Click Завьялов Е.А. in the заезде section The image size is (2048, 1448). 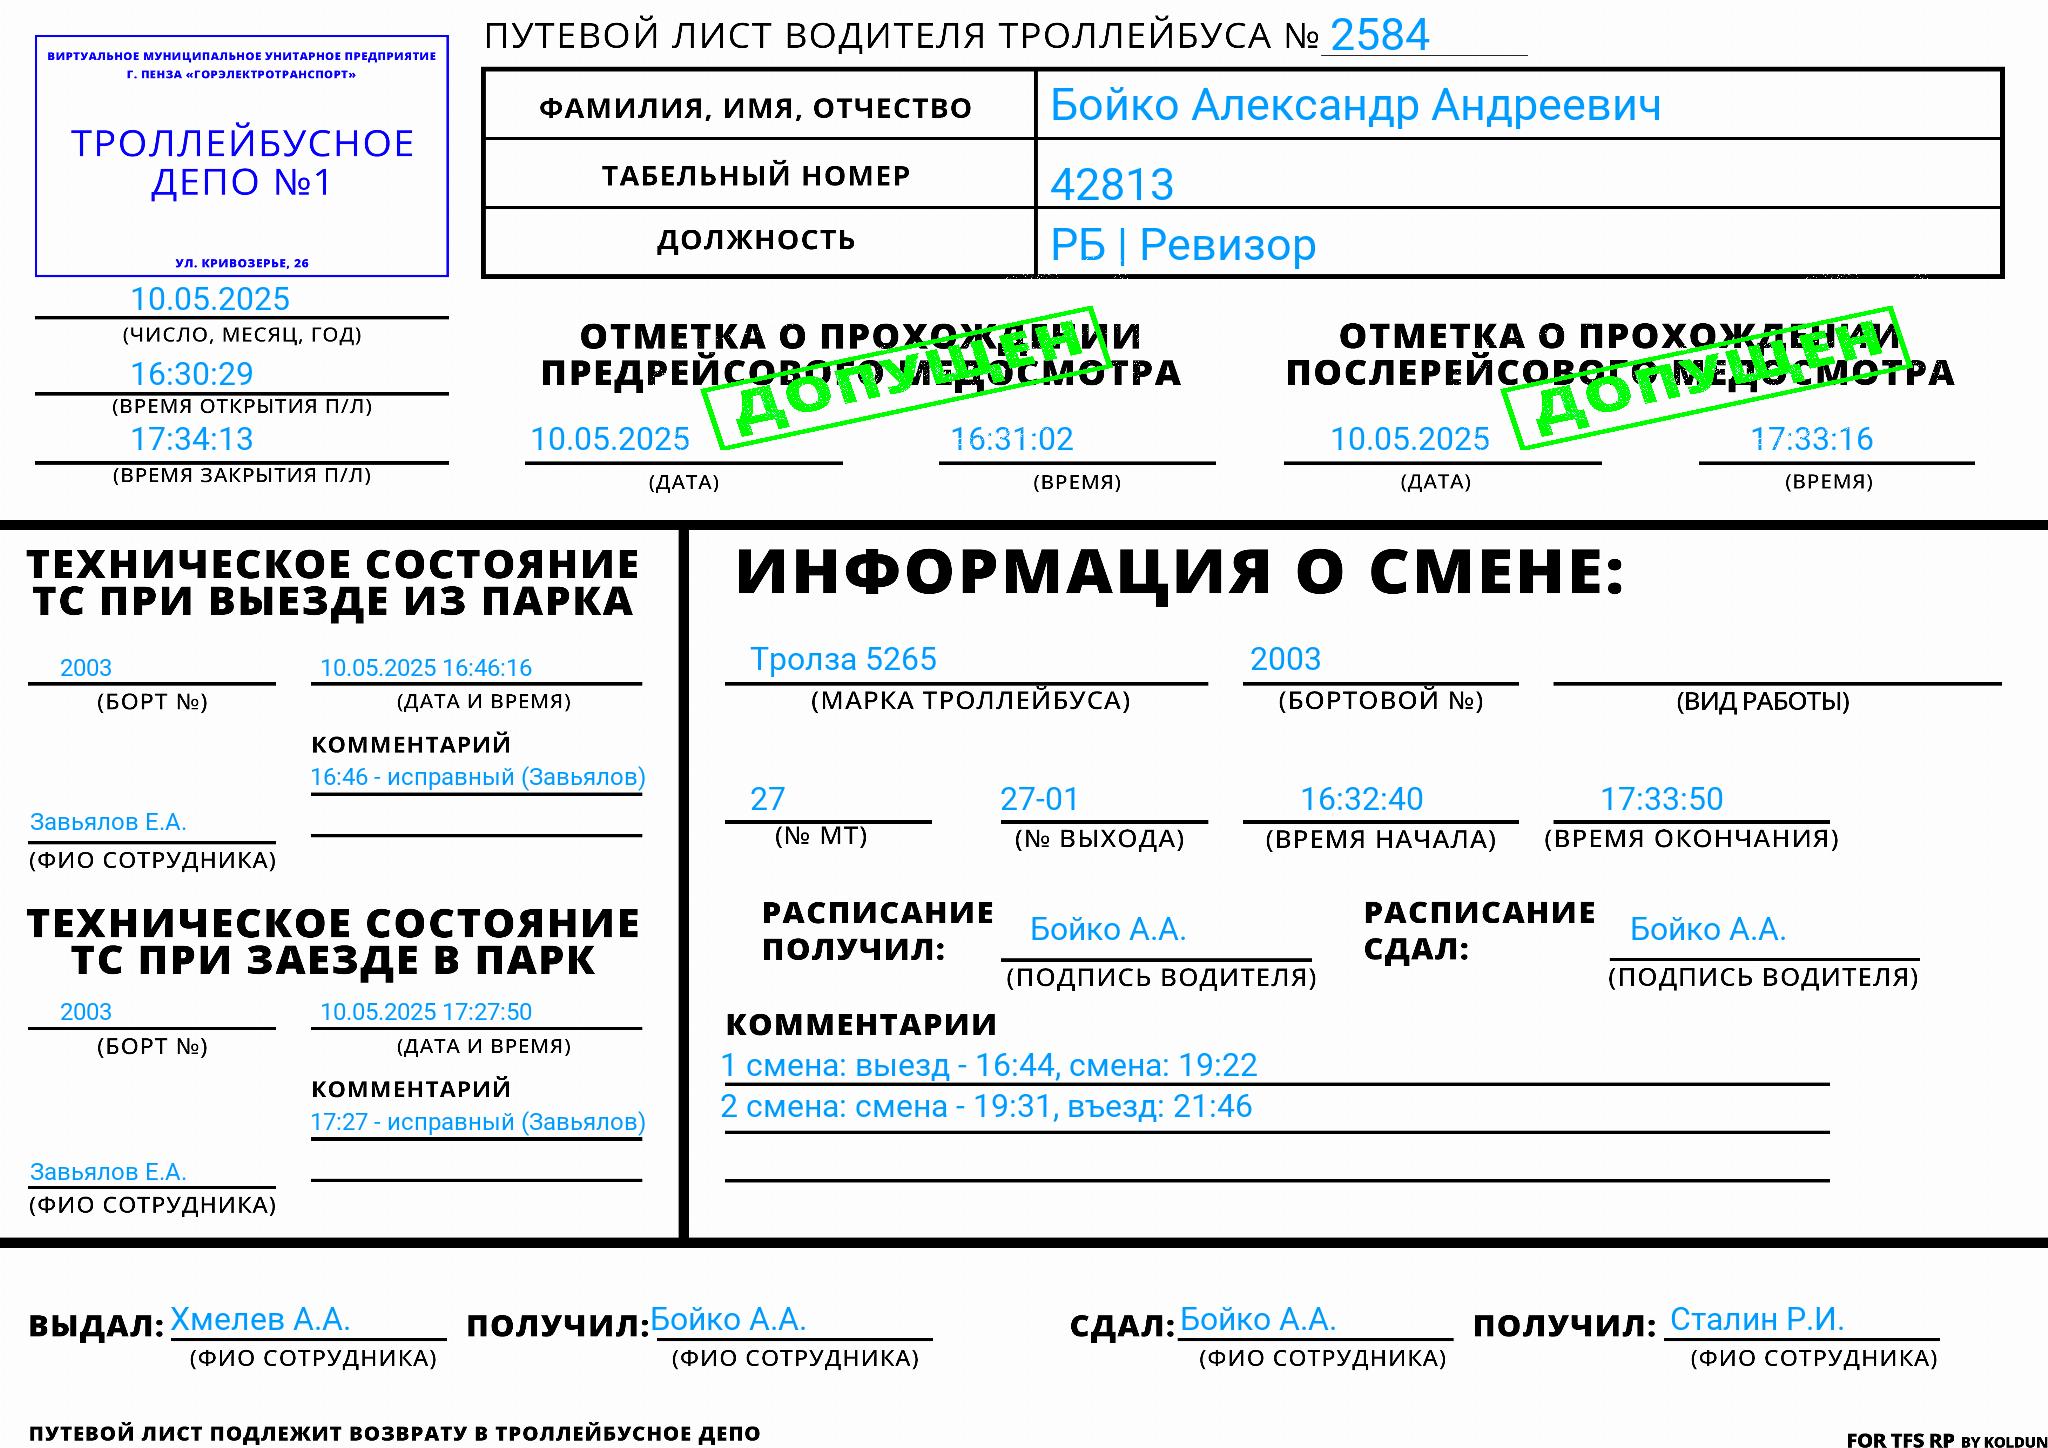tap(108, 1172)
